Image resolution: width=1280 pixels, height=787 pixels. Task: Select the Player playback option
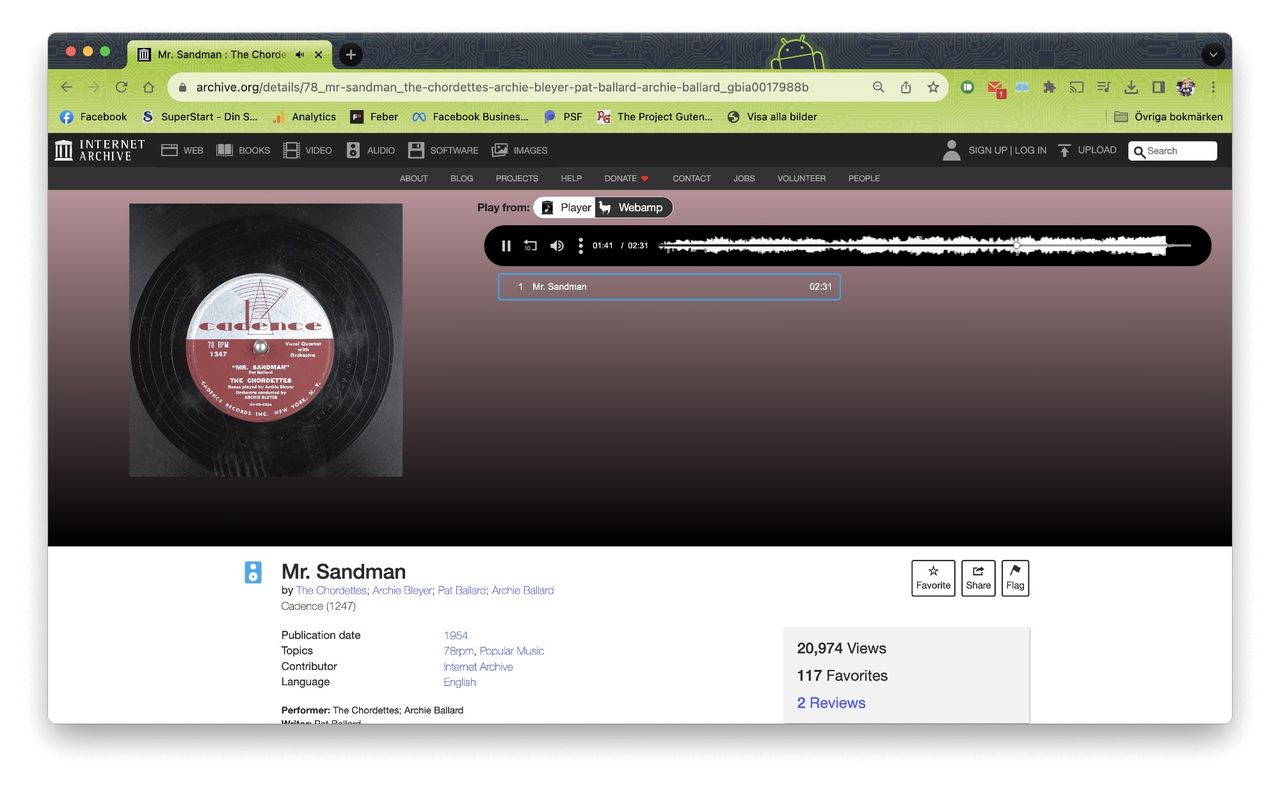[566, 208]
